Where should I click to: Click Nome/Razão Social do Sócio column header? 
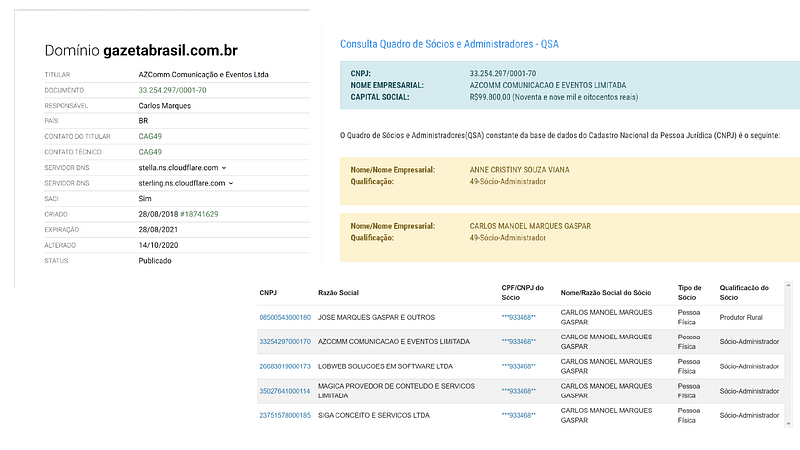coord(606,293)
